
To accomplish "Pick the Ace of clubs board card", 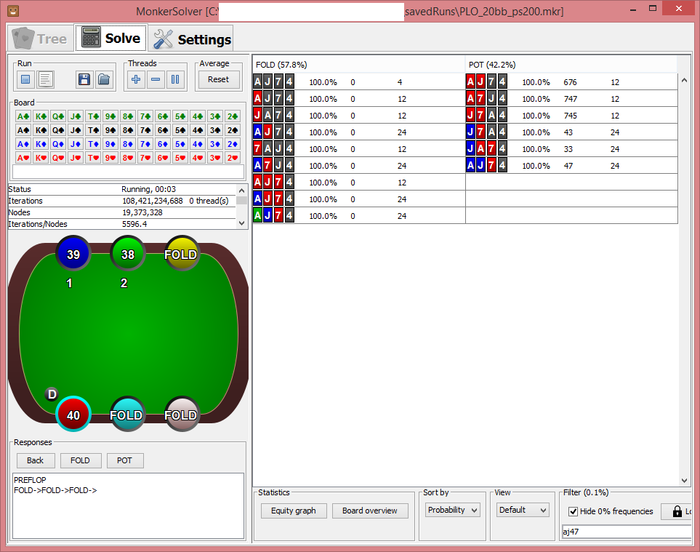I will pyautogui.click(x=23, y=117).
